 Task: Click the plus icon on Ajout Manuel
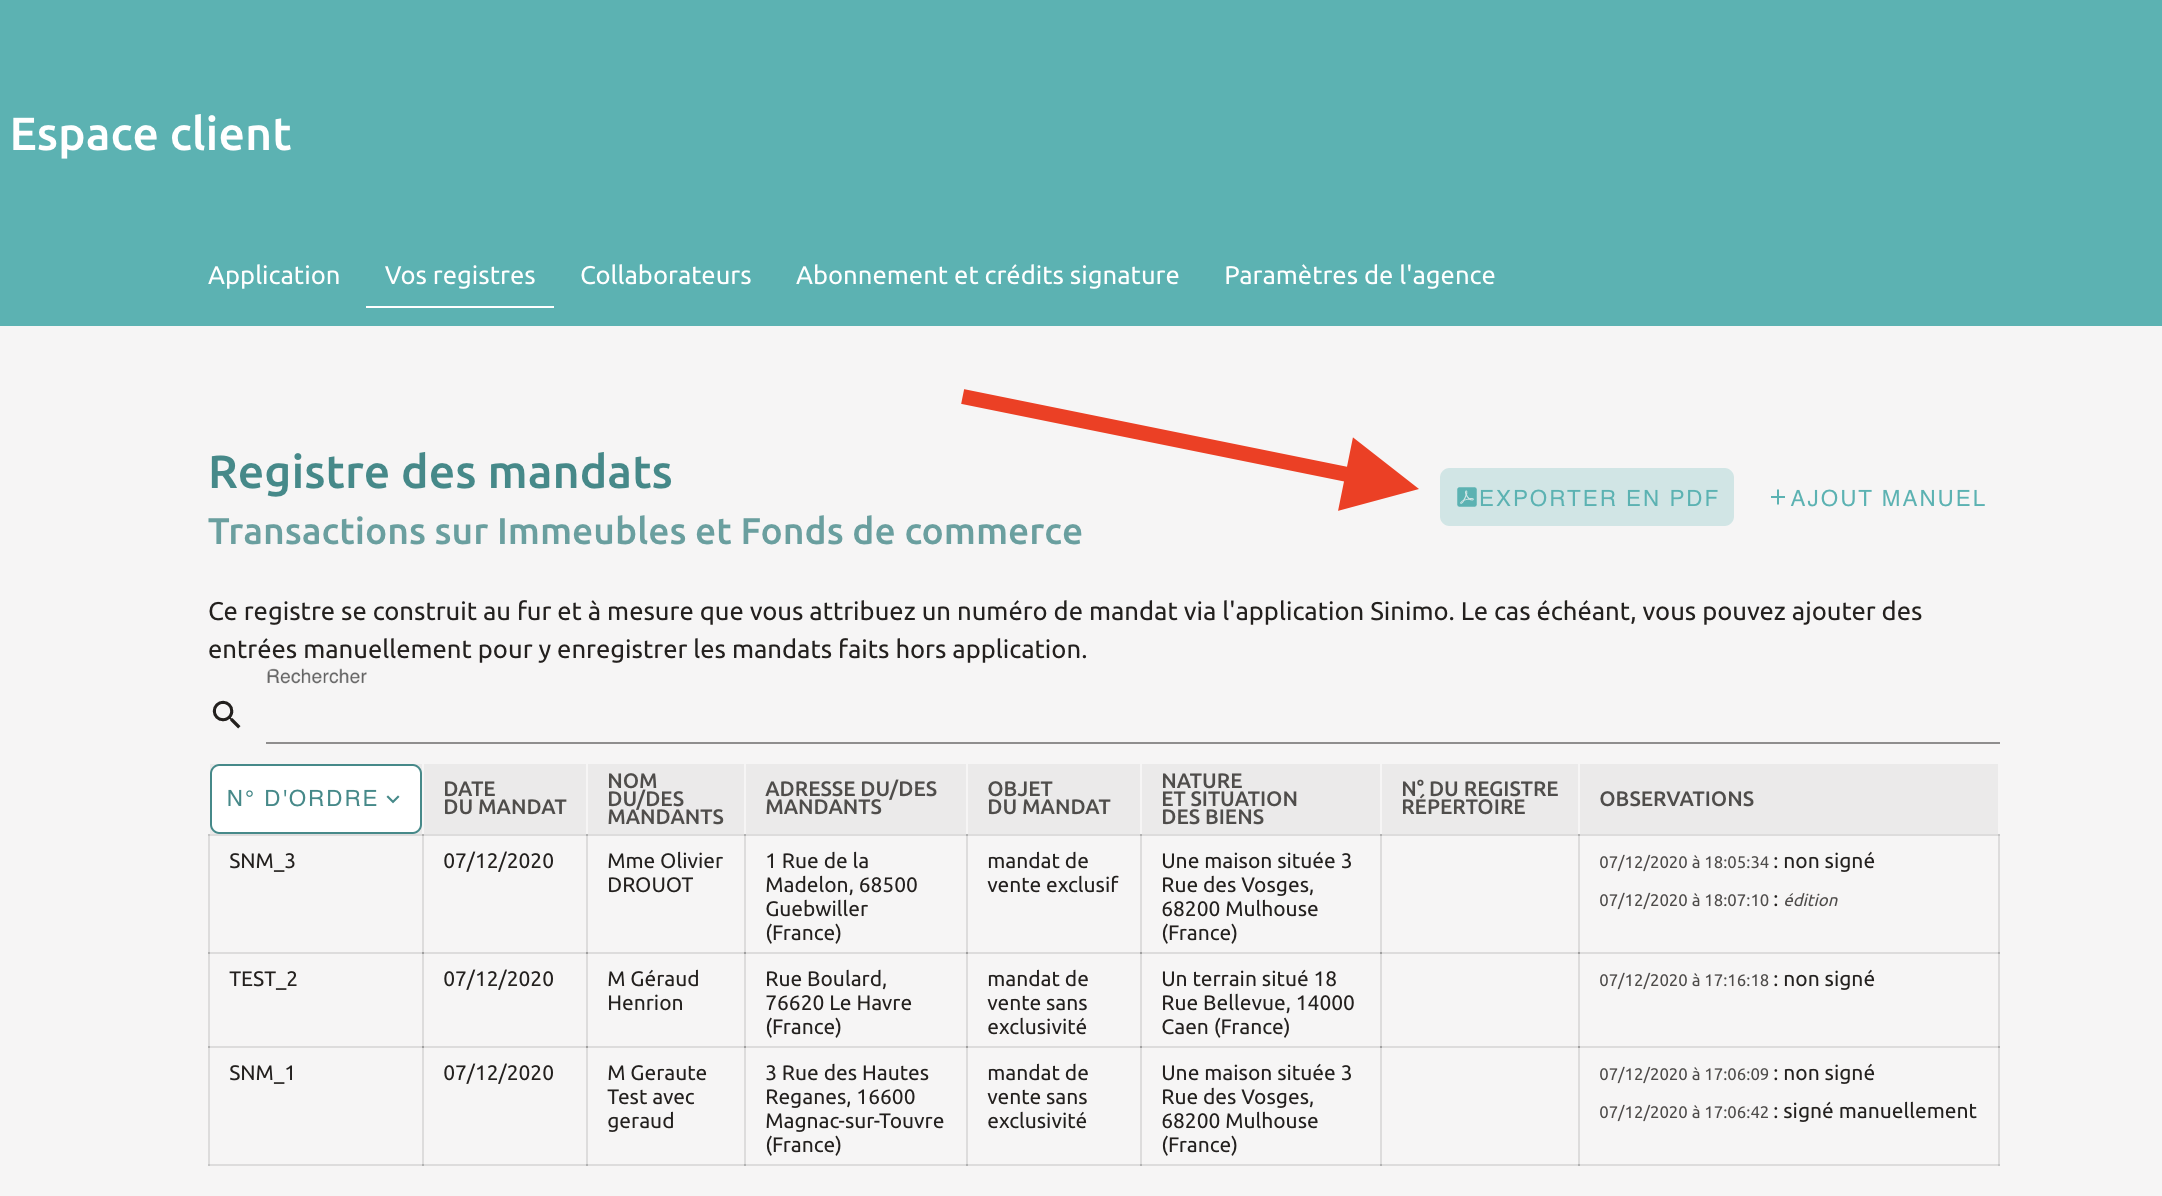click(x=1777, y=497)
